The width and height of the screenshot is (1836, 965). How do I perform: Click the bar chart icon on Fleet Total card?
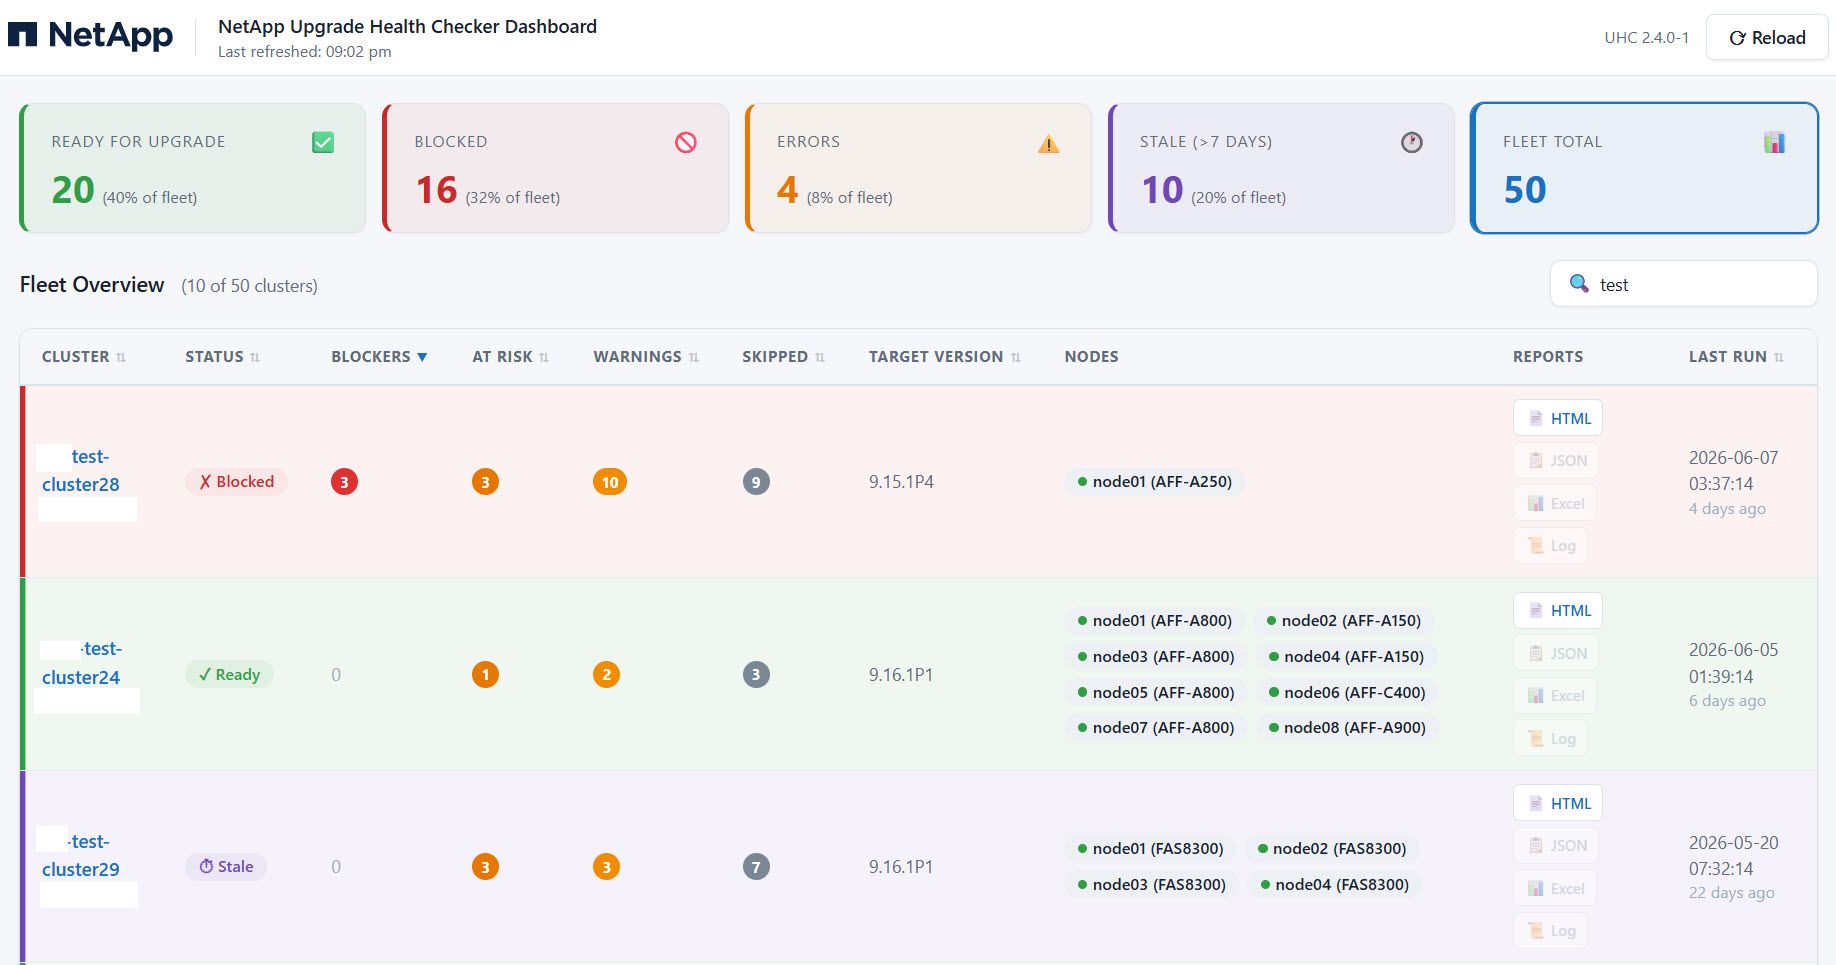(x=1774, y=142)
